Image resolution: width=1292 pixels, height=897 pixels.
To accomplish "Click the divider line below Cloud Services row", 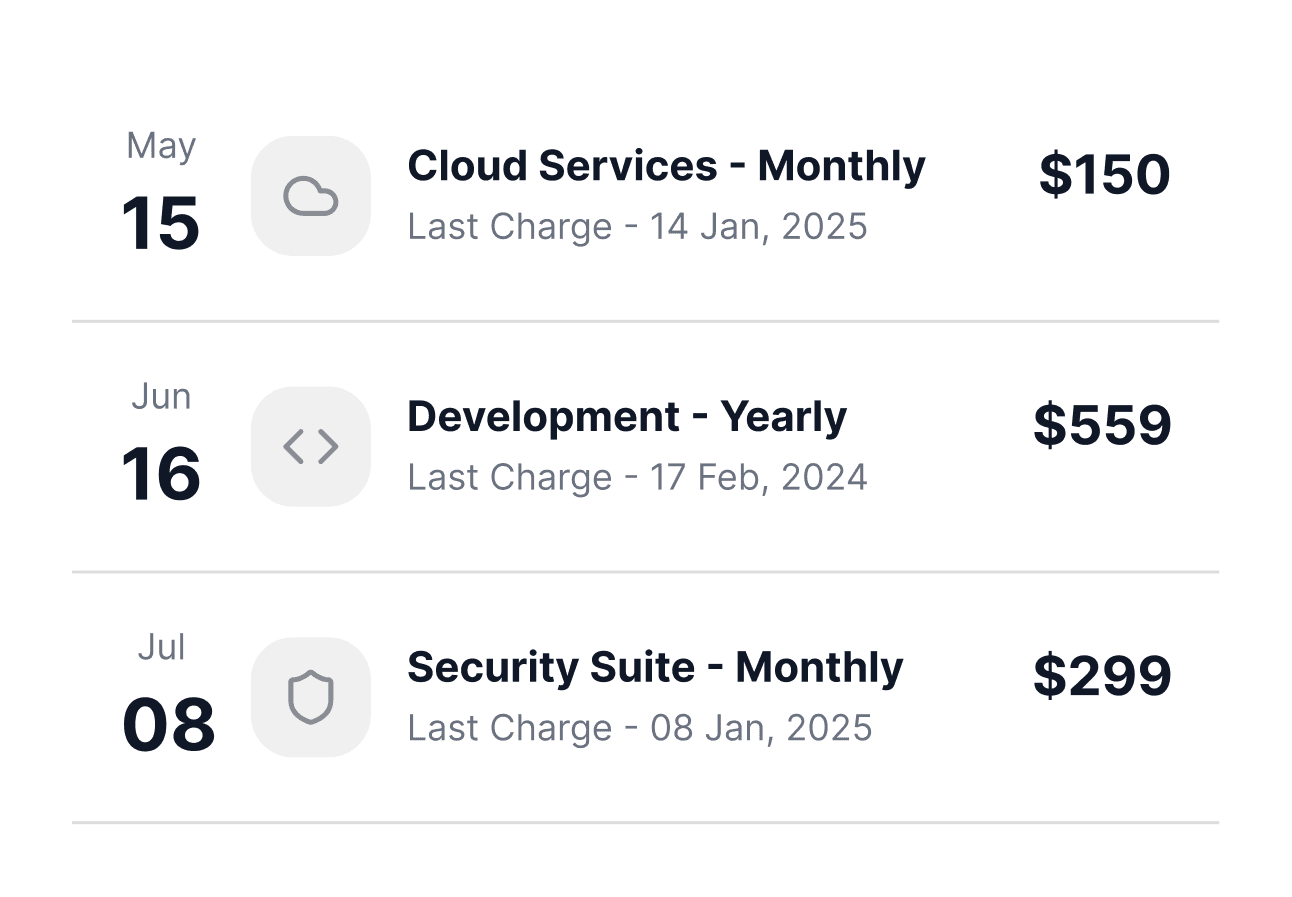I will [645, 322].
